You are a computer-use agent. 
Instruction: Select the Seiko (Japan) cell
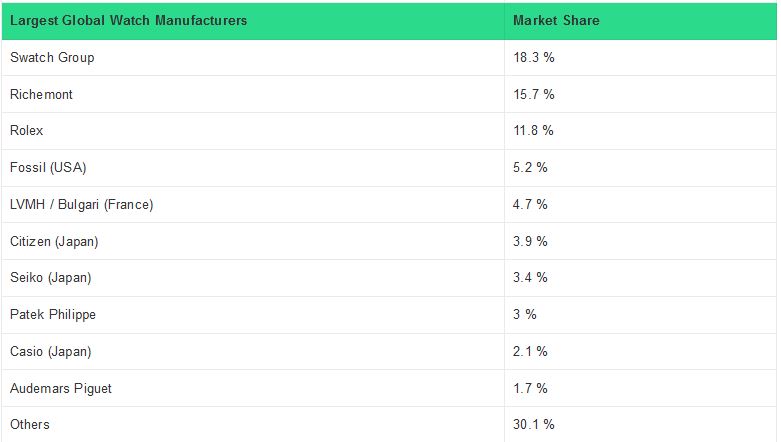(x=51, y=278)
